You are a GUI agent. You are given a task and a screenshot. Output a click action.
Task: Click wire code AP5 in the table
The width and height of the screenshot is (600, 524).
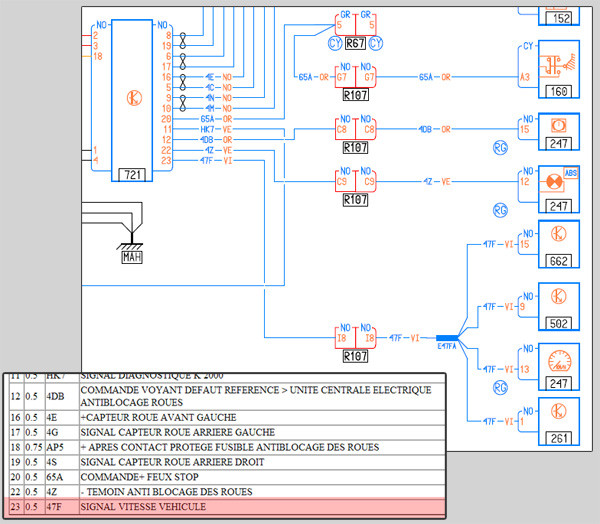55,447
